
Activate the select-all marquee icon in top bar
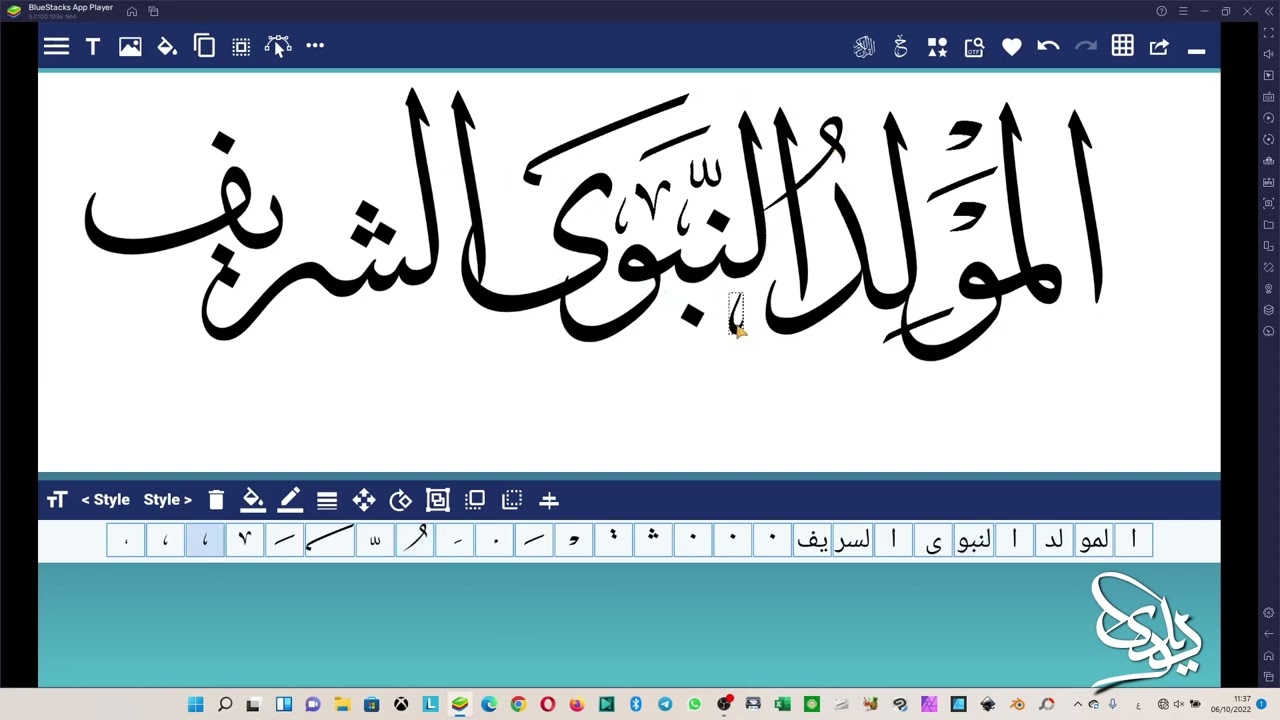pyautogui.click(x=241, y=46)
